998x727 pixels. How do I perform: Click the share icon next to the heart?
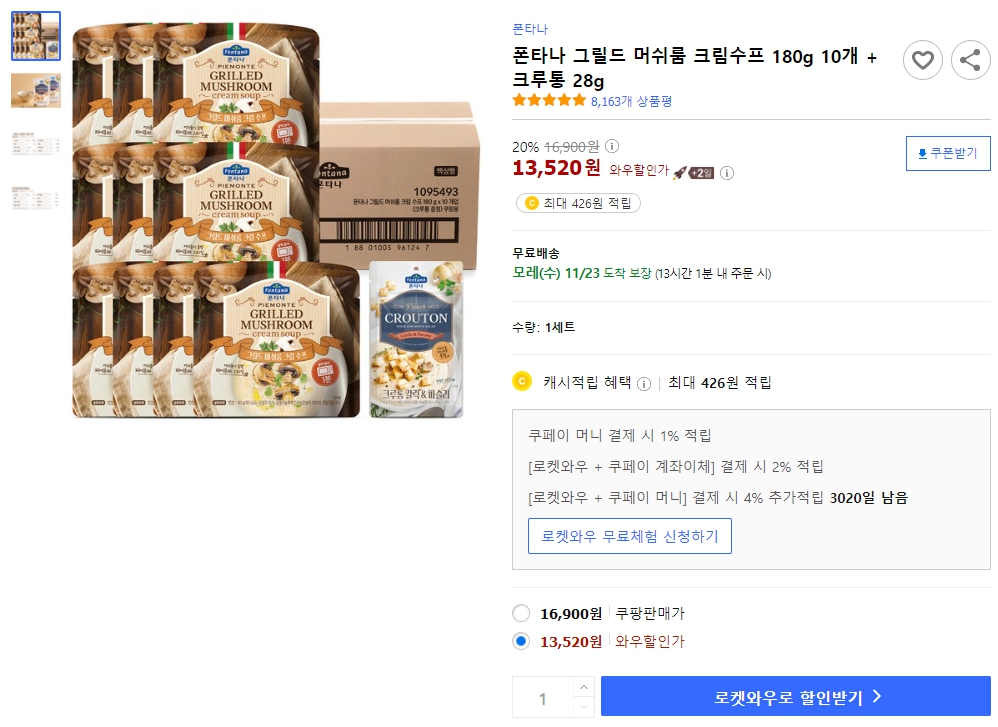[969, 60]
